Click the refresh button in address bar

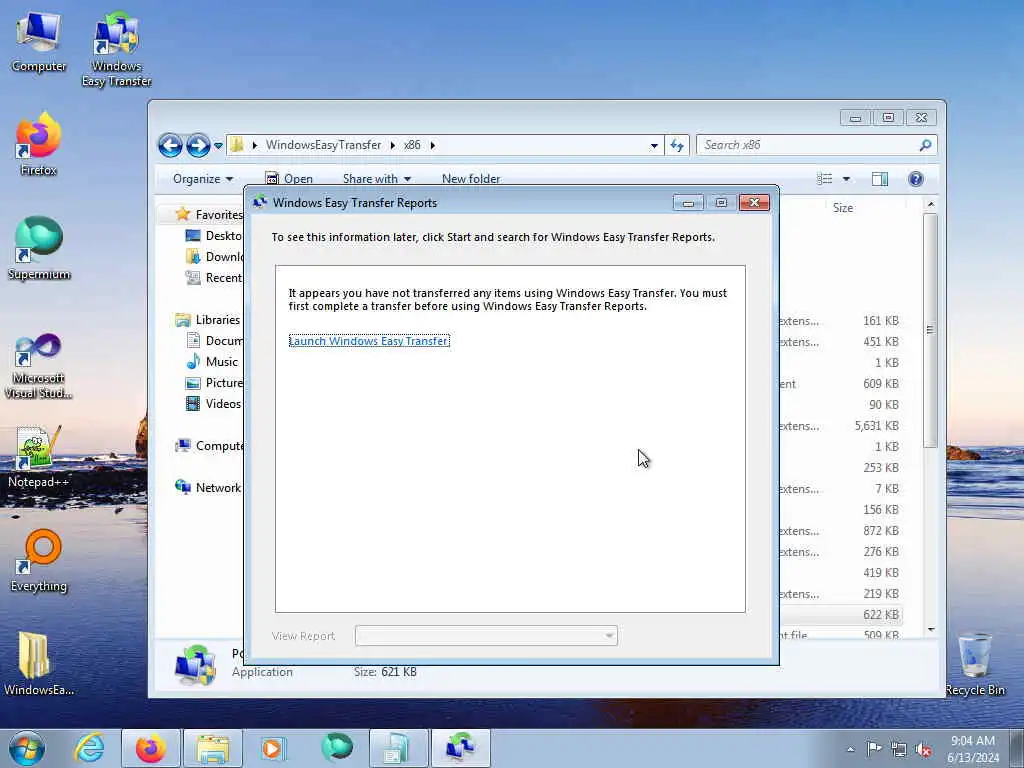677,145
